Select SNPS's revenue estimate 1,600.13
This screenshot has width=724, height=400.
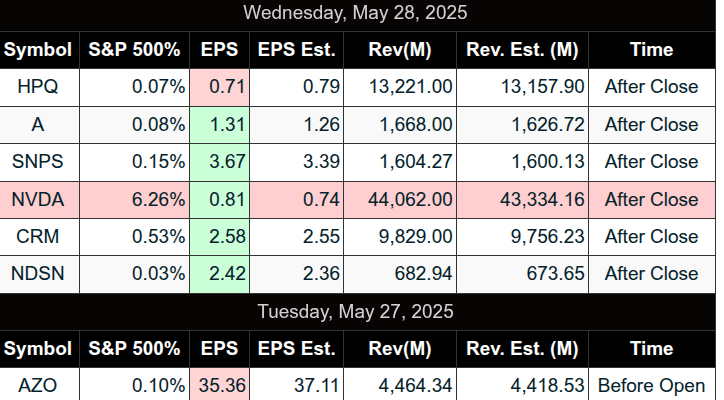pyautogui.click(x=522, y=162)
